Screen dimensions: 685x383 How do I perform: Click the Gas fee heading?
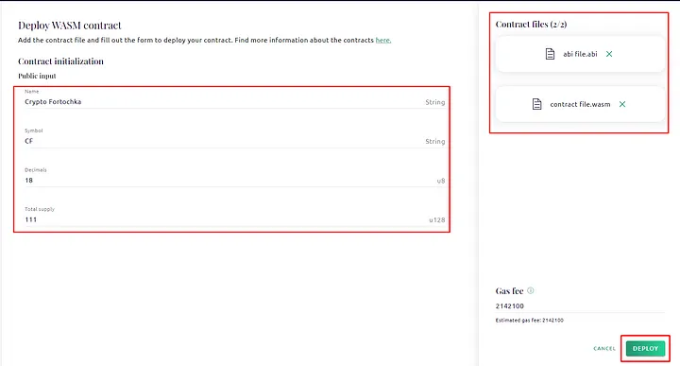tap(509, 291)
